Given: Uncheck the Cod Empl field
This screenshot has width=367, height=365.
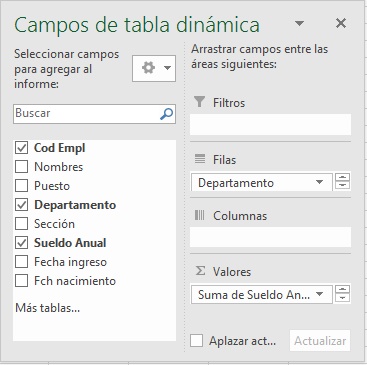Looking at the screenshot, I should tap(21, 147).
